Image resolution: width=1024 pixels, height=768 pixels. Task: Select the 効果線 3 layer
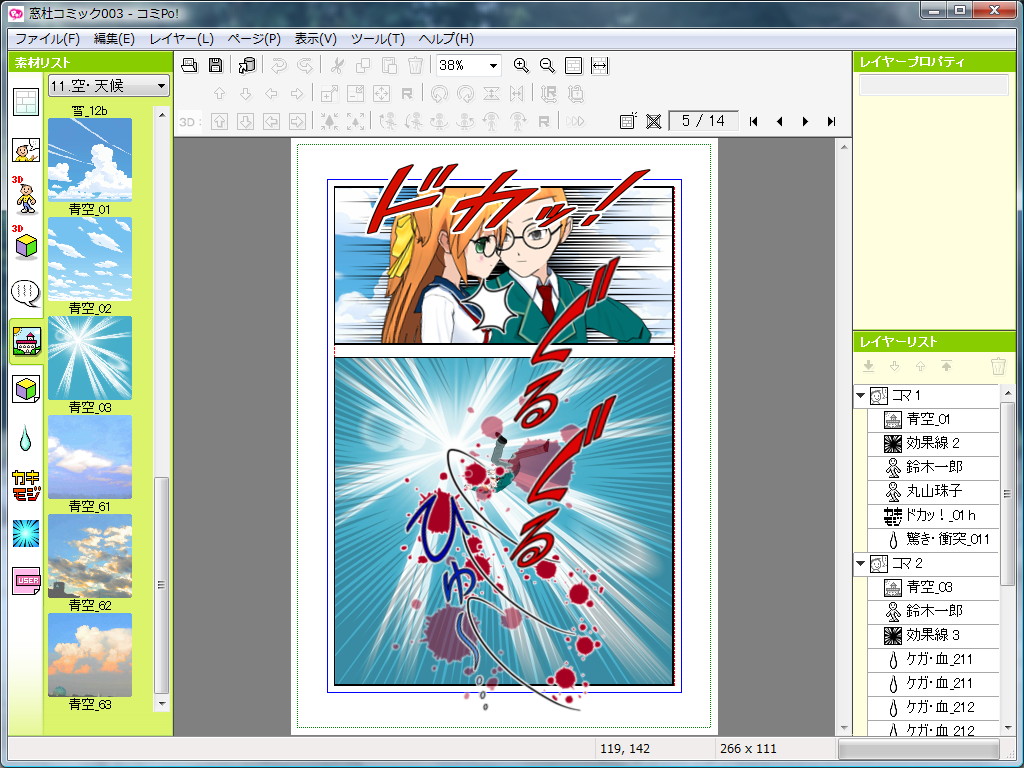click(932, 635)
